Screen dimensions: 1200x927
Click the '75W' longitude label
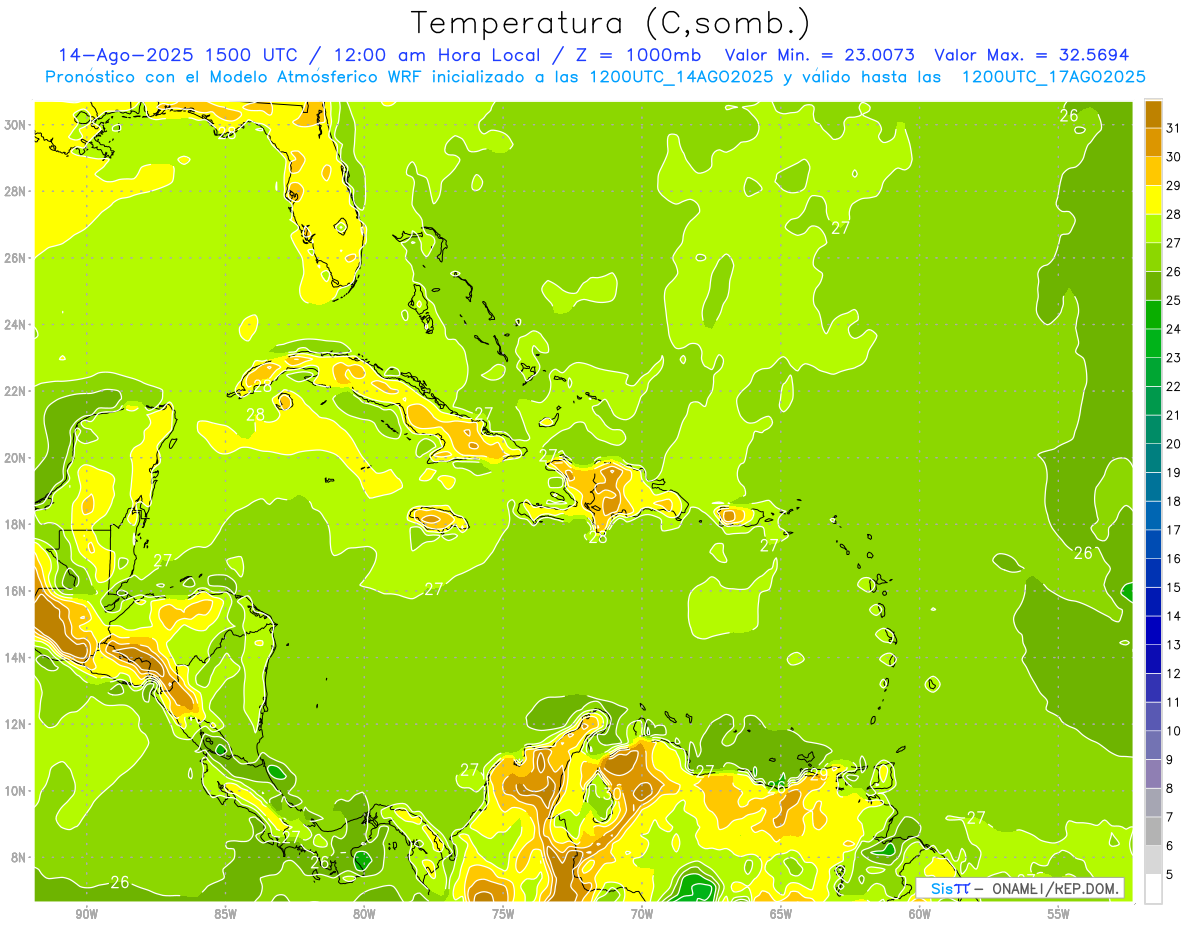tap(503, 914)
